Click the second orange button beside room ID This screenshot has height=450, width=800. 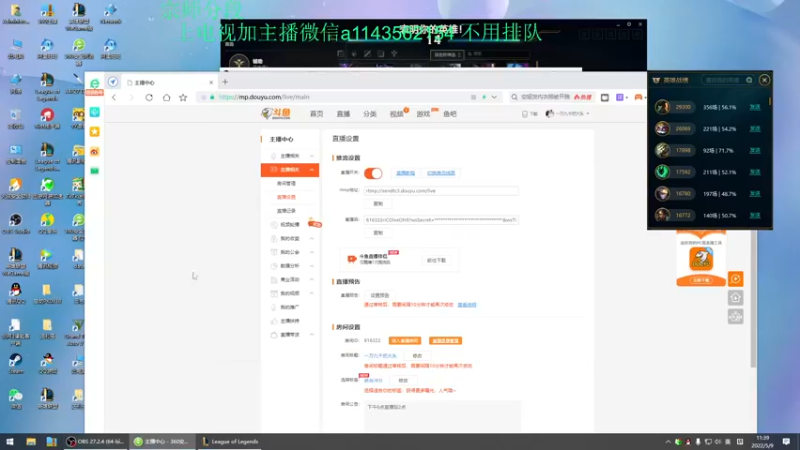(x=445, y=340)
